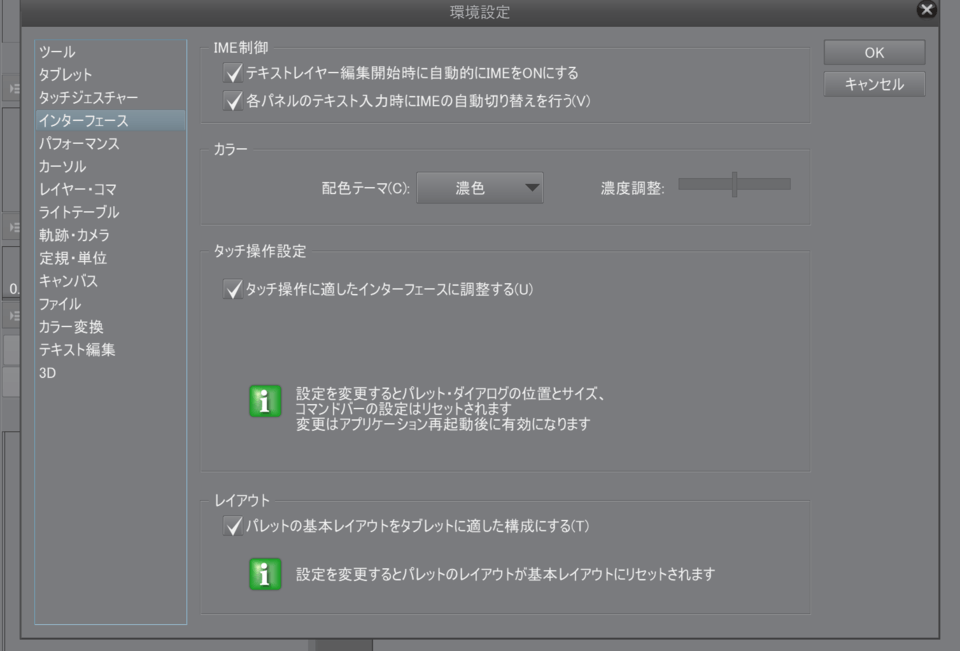Open パフォーマンス settings
This screenshot has width=960, height=651.
tap(110, 143)
